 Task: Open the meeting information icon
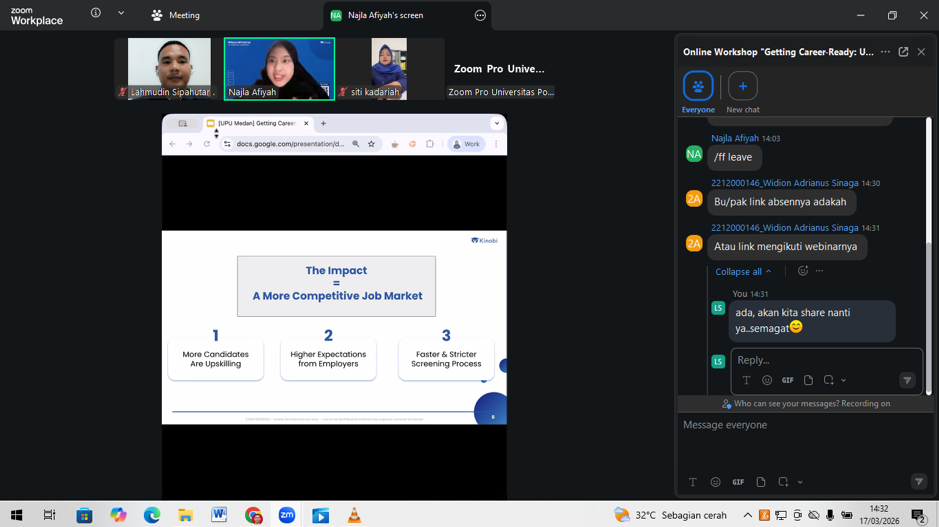point(96,14)
